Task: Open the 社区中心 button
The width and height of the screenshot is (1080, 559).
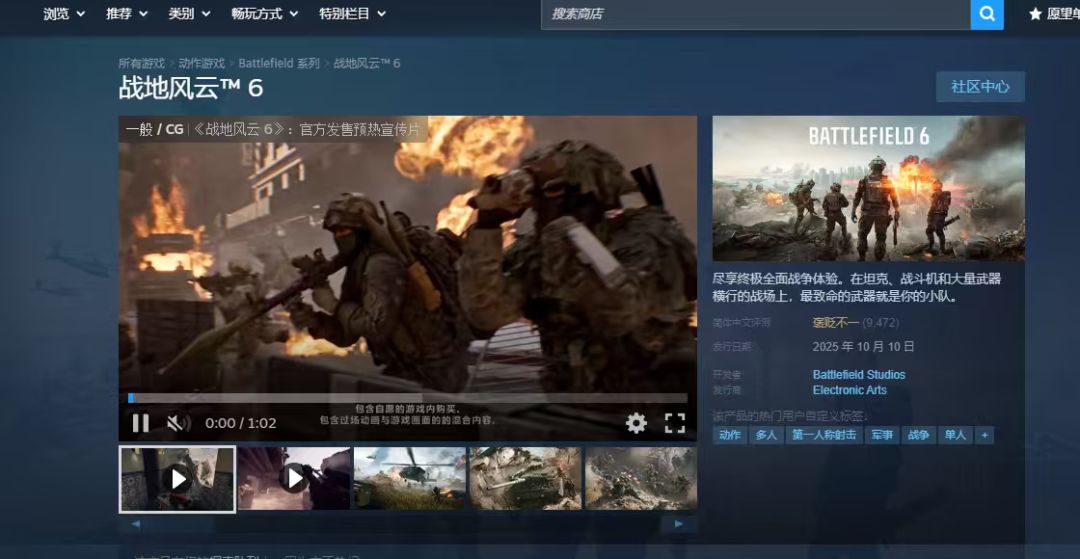Action: click(980, 87)
